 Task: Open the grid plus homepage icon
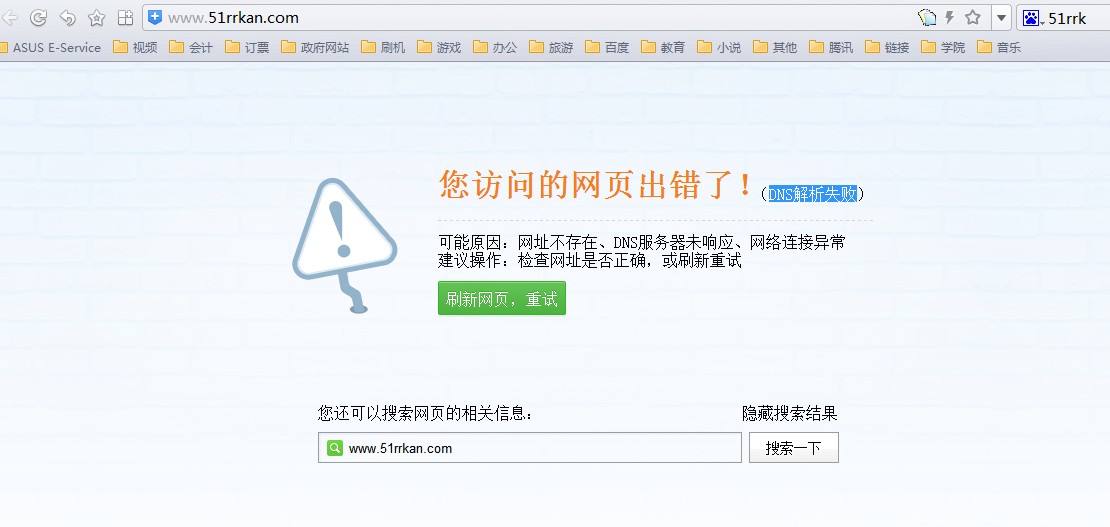[x=125, y=18]
